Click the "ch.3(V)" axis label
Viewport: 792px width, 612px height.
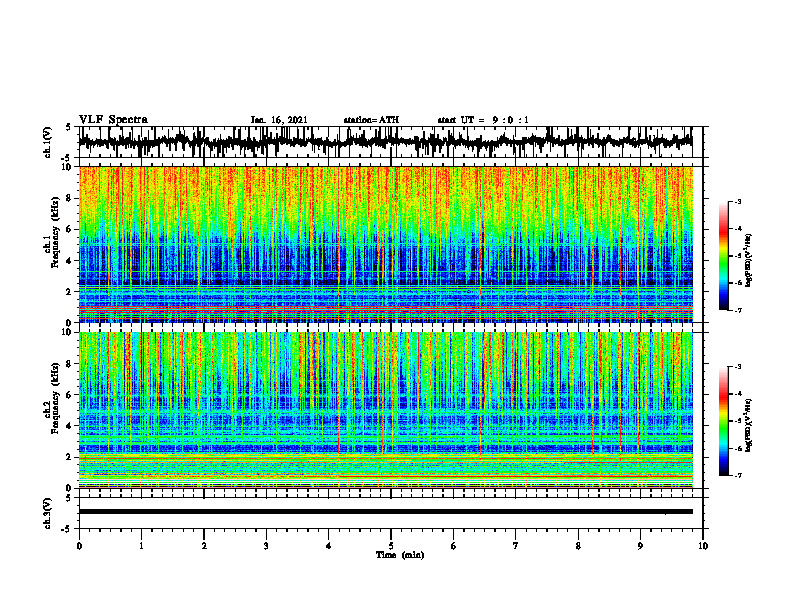pos(47,513)
